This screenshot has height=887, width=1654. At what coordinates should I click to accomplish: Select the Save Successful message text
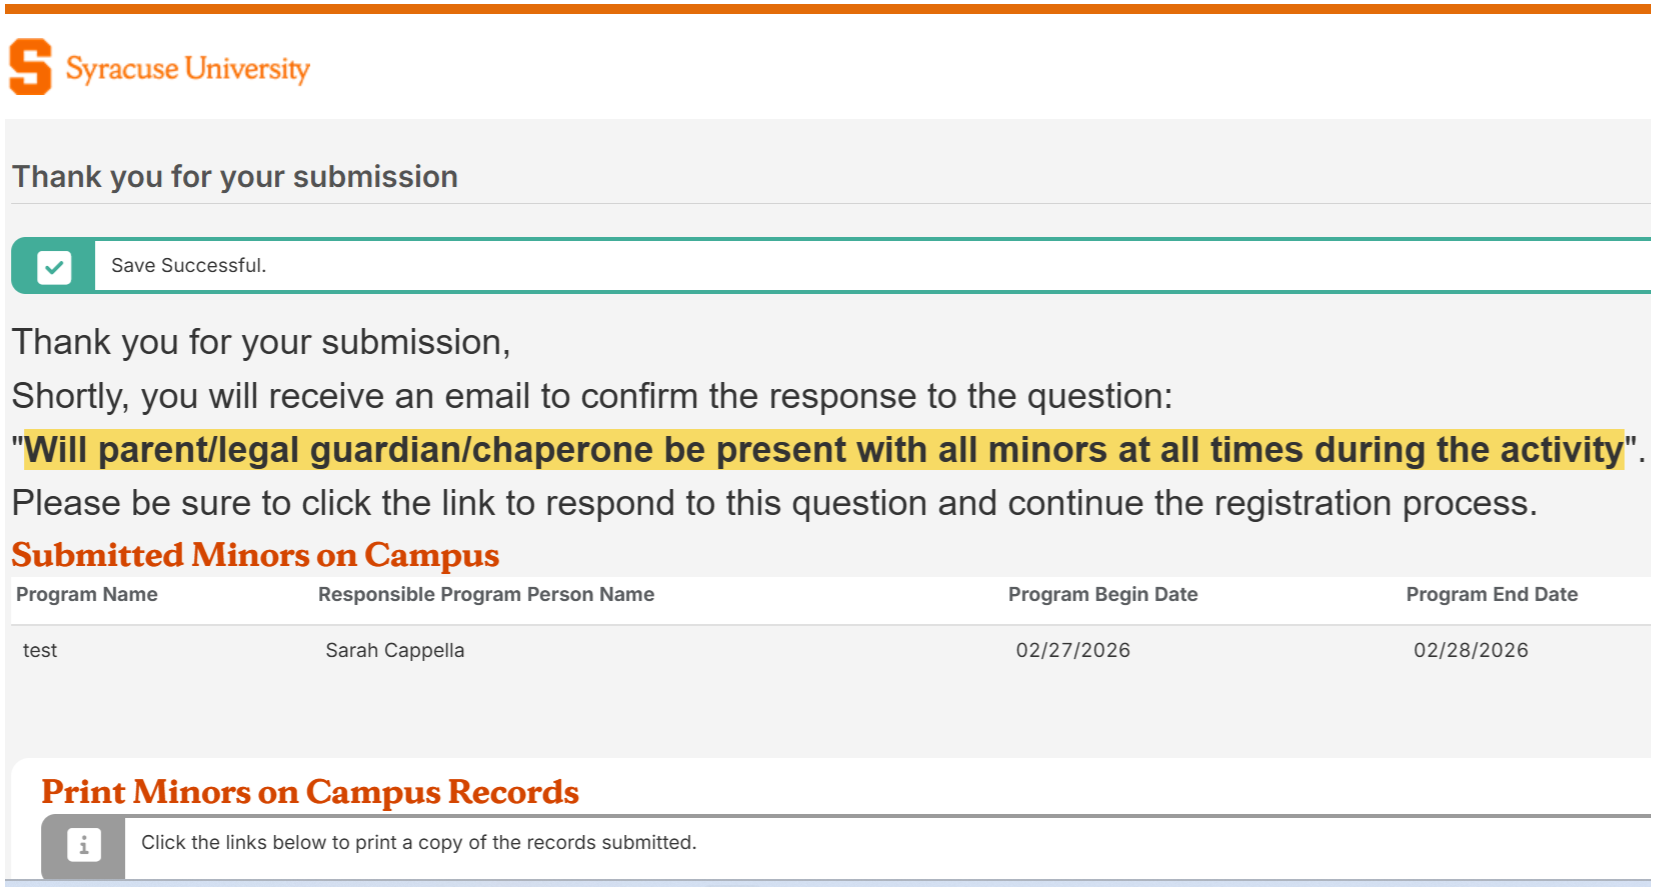pos(188,265)
